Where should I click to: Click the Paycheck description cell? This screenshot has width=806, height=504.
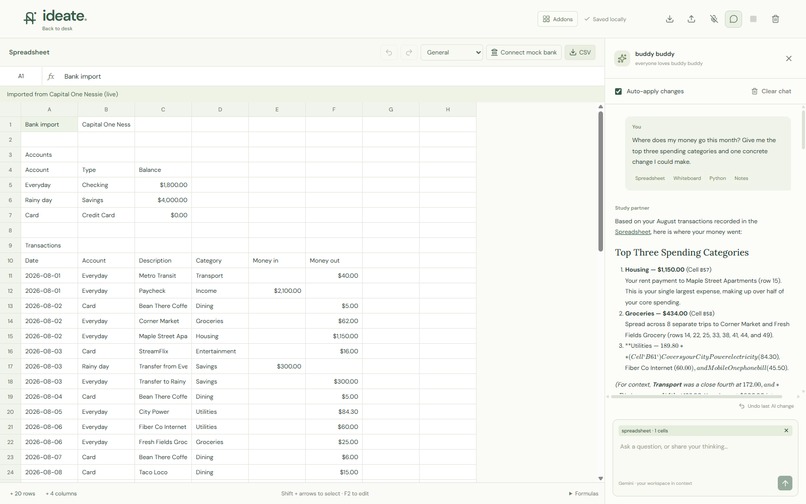coord(163,291)
